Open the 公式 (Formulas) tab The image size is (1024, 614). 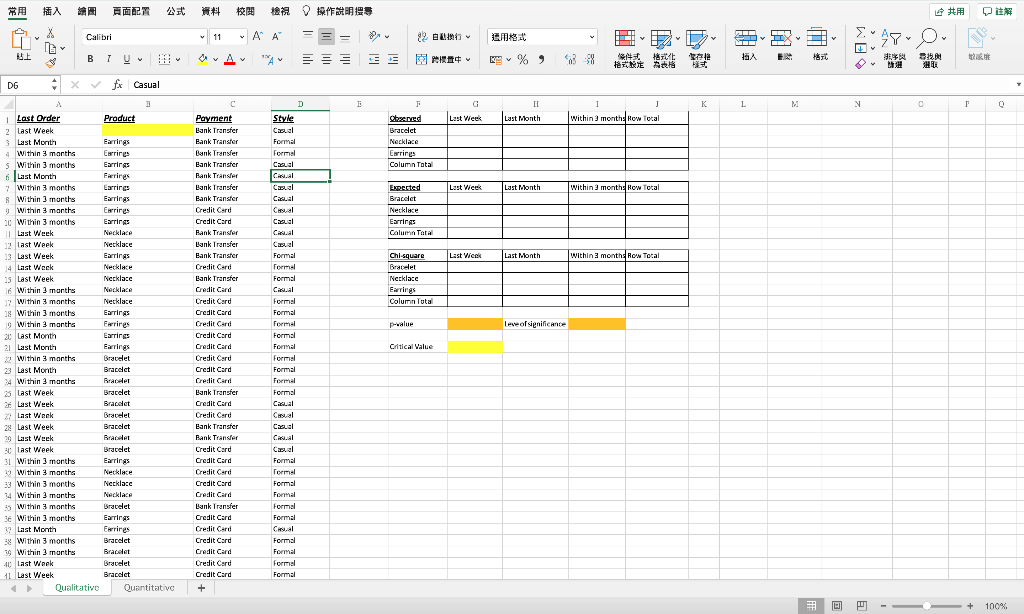[175, 11]
